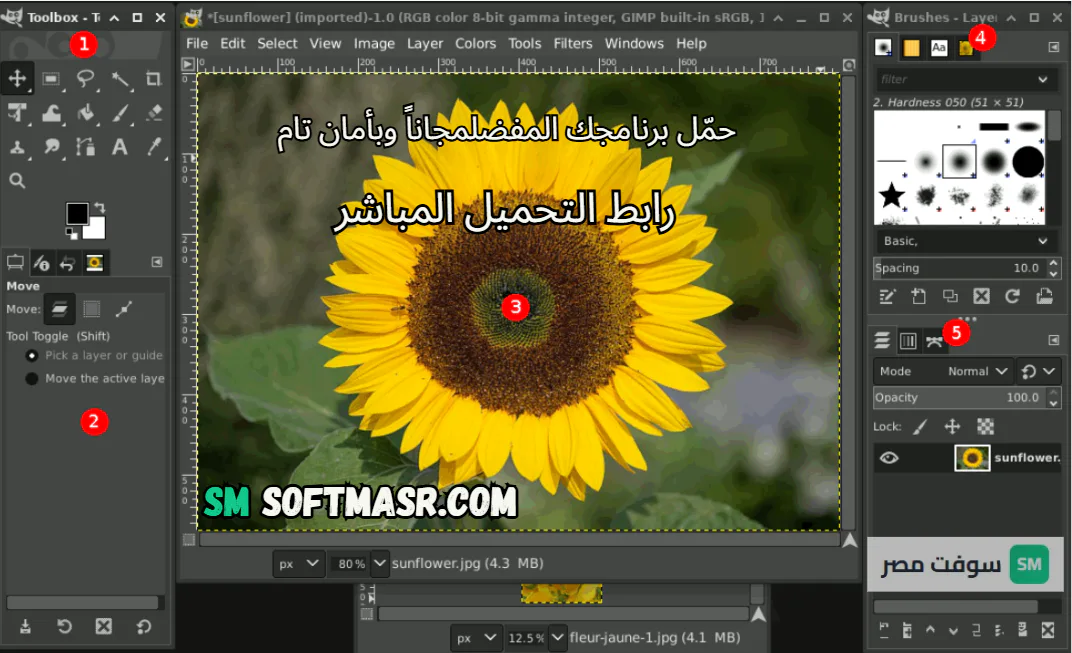
Task: Click the Edit brush button
Action: [x=887, y=296]
